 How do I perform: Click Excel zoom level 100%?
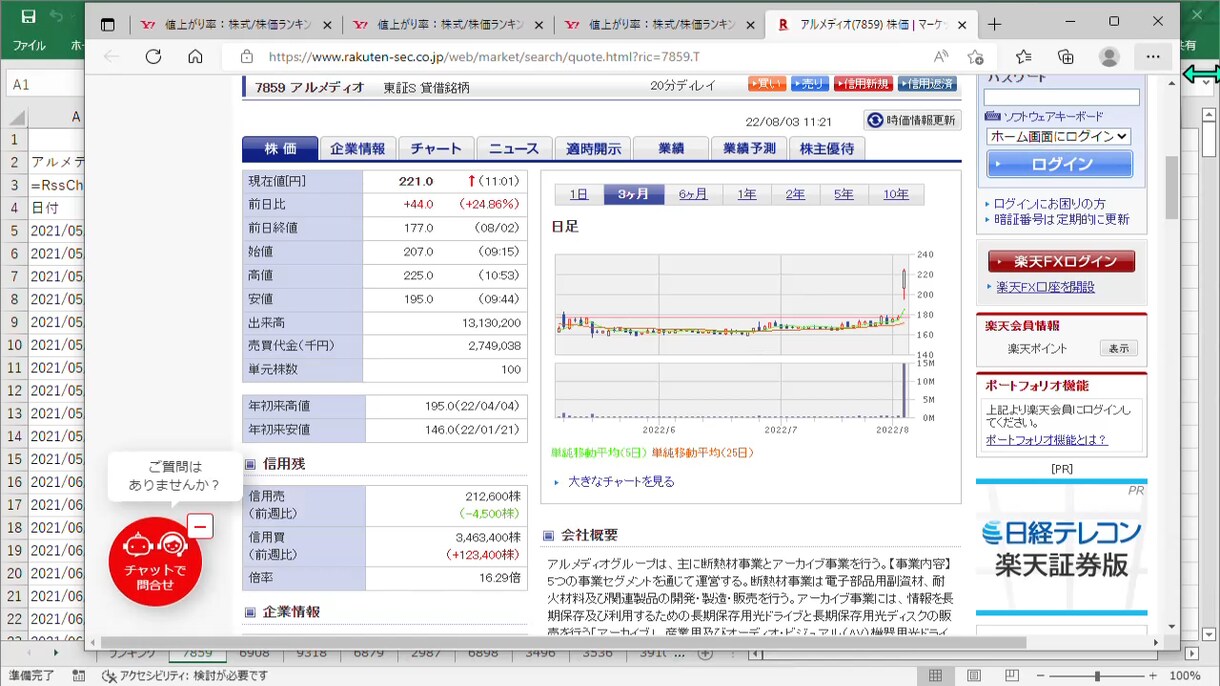pyautogui.click(x=1185, y=676)
